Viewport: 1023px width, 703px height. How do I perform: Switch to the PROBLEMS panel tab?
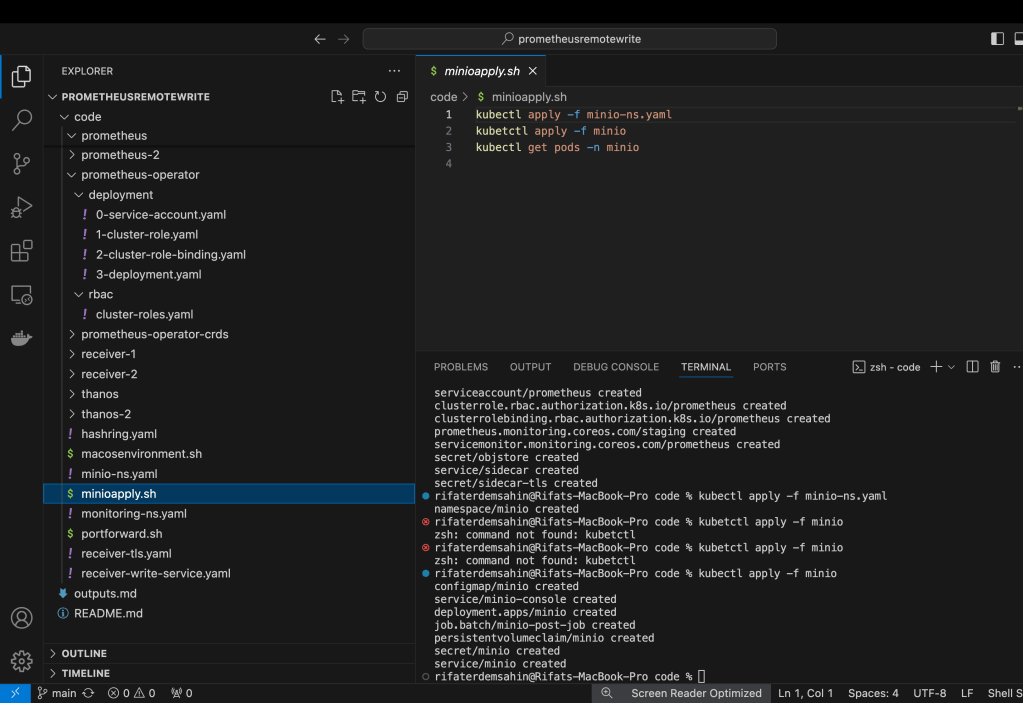pos(461,367)
